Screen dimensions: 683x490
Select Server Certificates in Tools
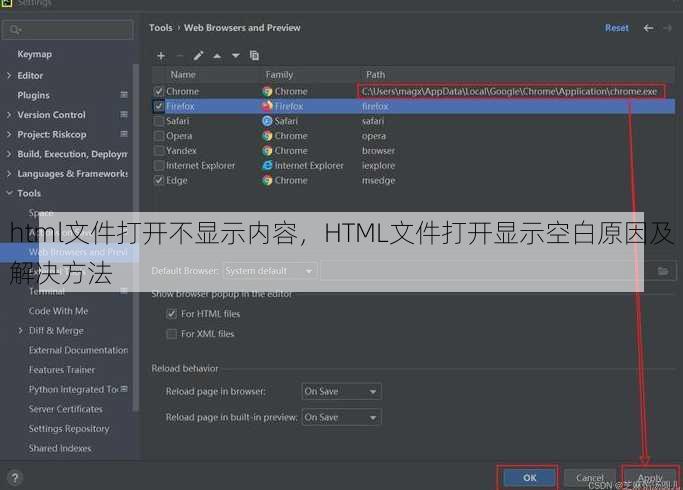(x=66, y=409)
